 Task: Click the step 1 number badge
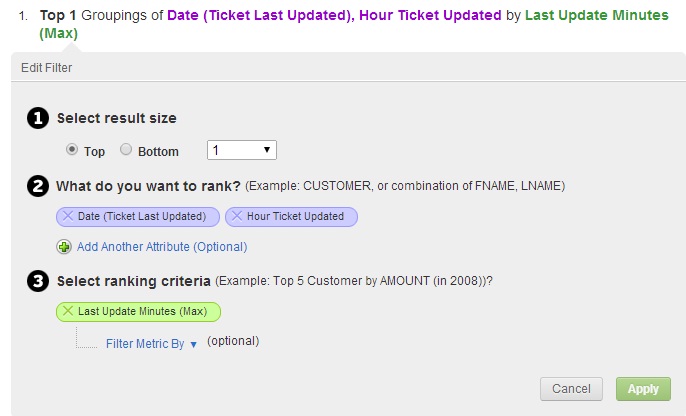[x=38, y=118]
